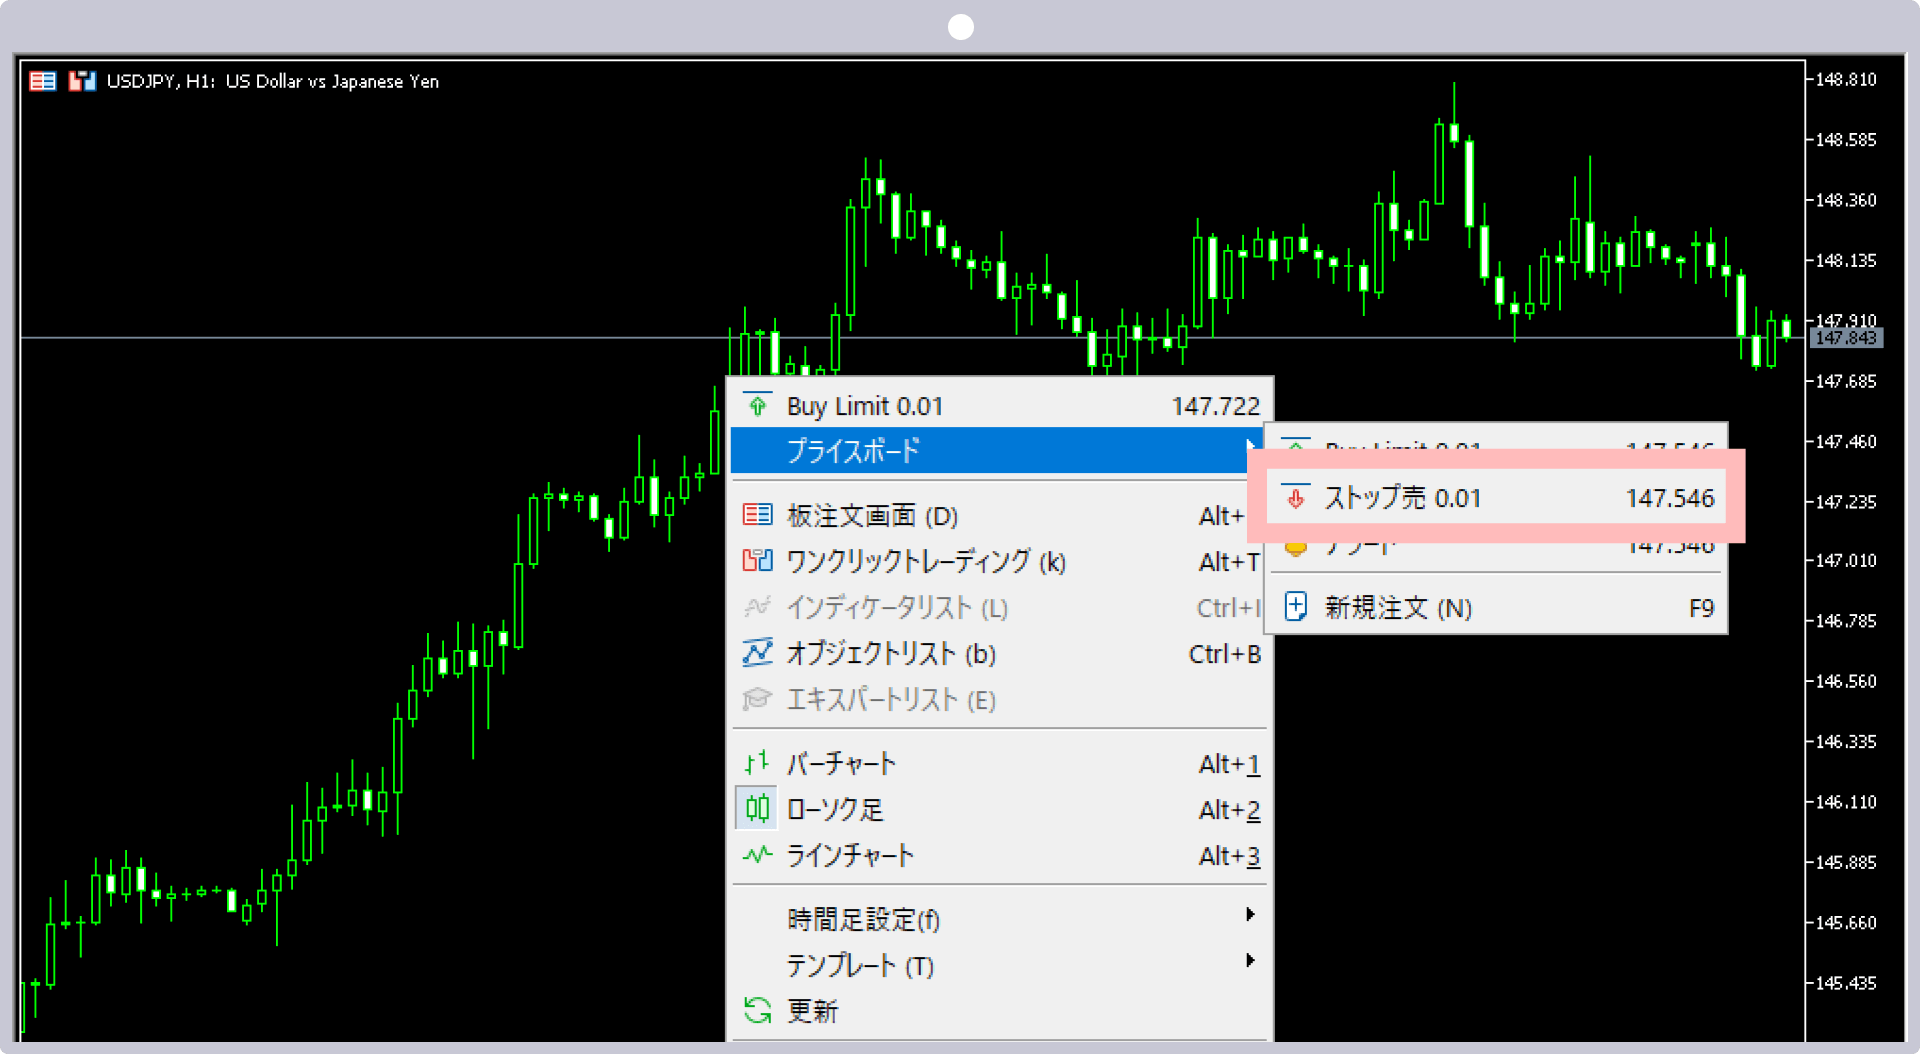
Task: Click the red sell stop arrow icon
Action: [1296, 497]
